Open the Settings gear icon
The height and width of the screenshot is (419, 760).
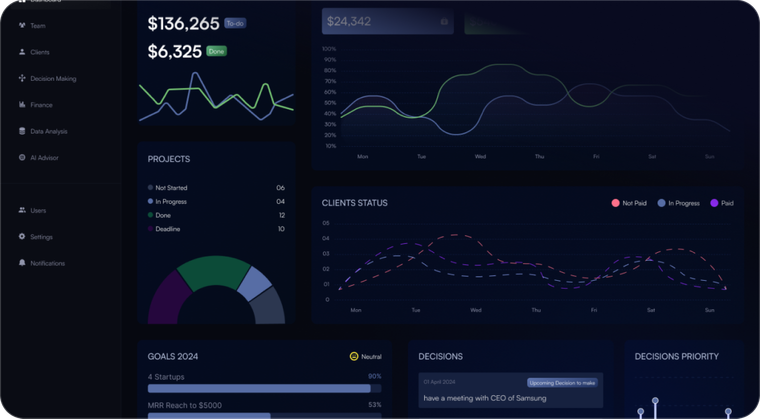pos(22,237)
